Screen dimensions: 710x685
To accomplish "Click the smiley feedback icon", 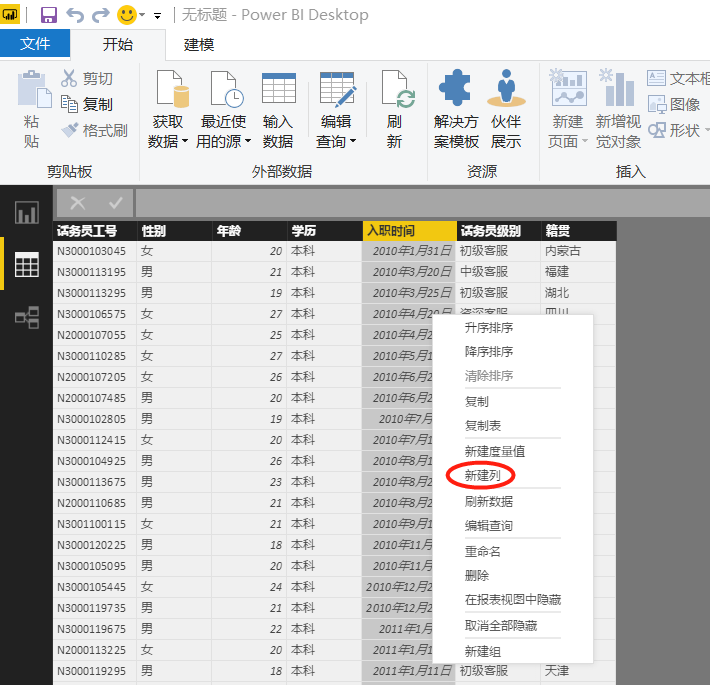I will [x=127, y=15].
